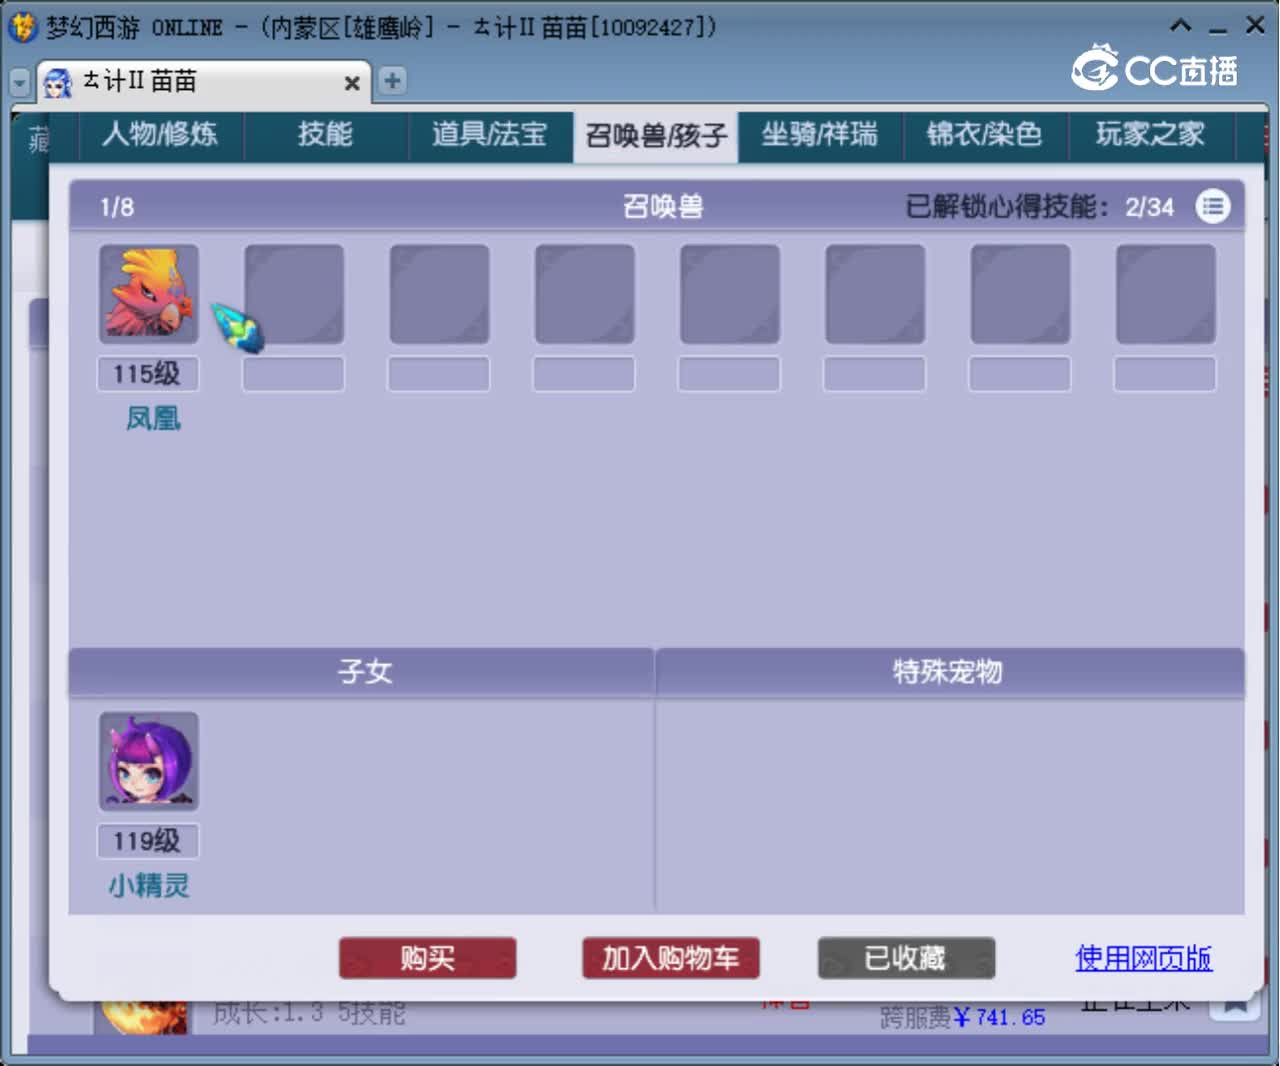Click the gray 已收藏 button
Image resolution: width=1280 pixels, height=1066 pixels.
click(906, 958)
